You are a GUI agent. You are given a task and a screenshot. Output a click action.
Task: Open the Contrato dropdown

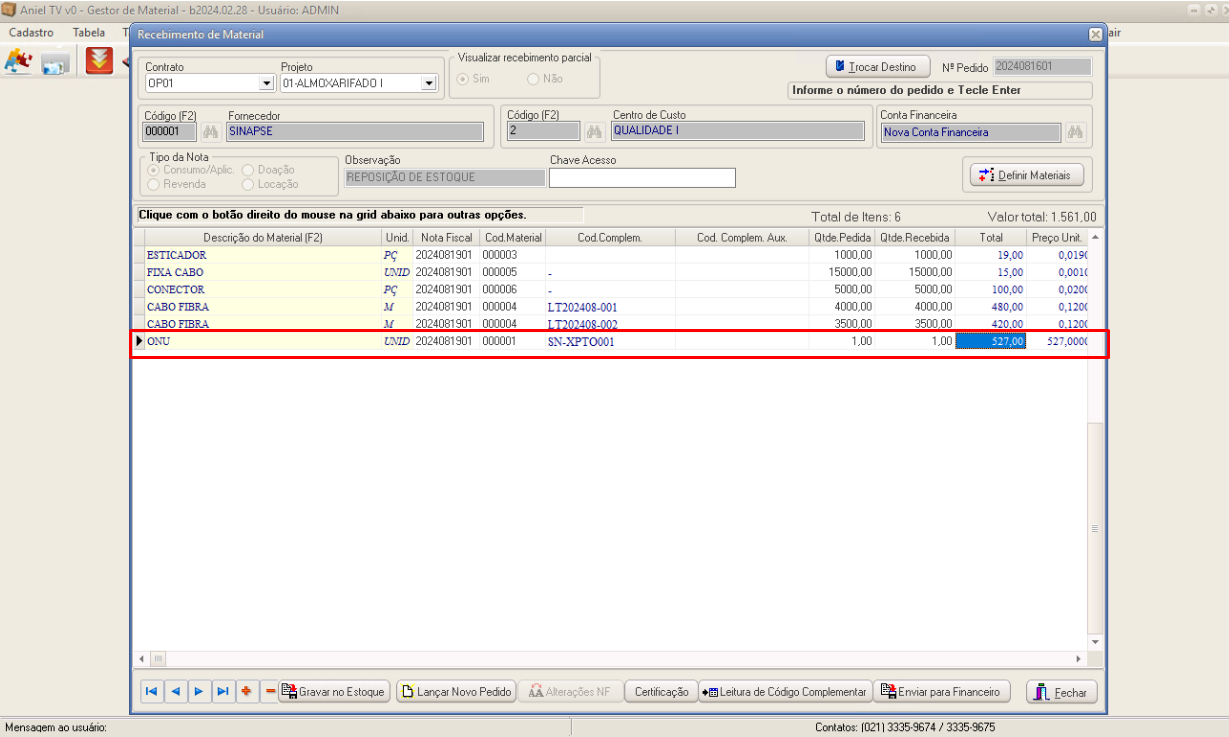tap(266, 84)
